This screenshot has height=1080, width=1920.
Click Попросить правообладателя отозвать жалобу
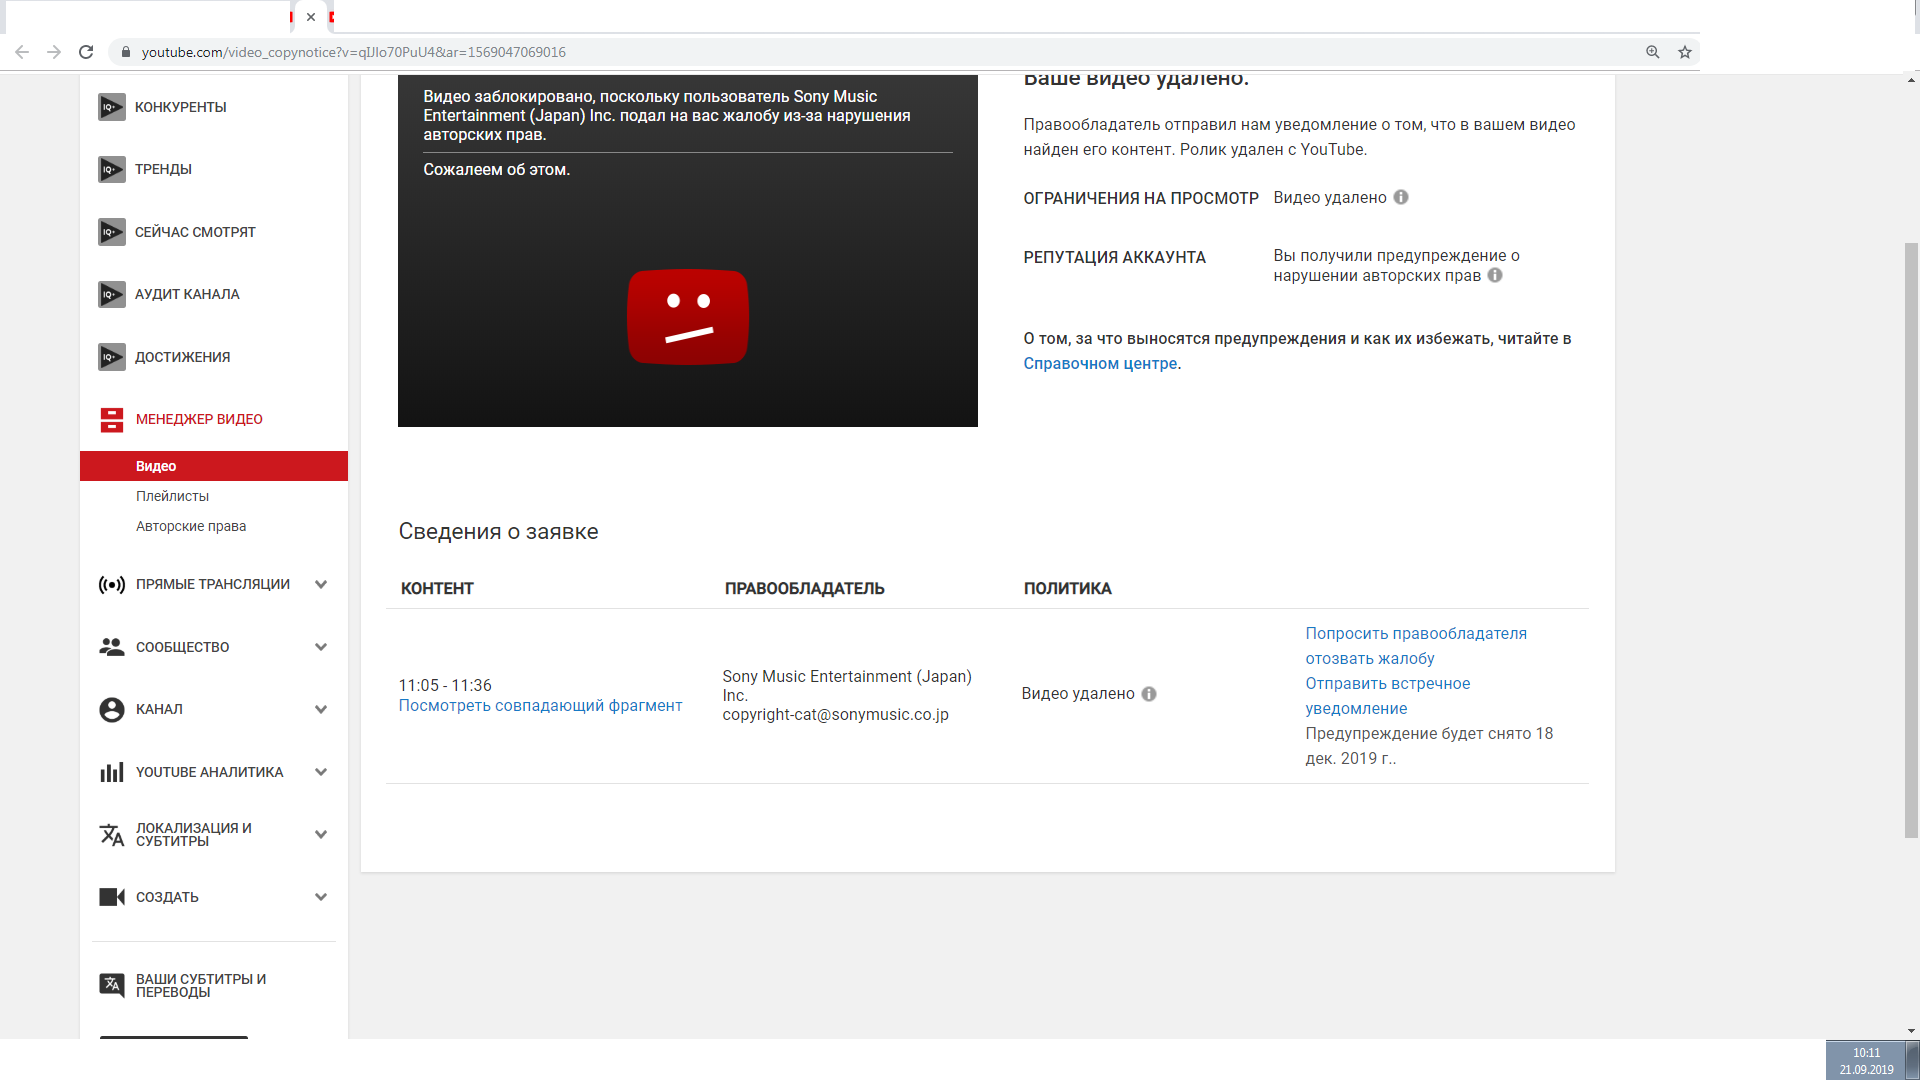click(1416, 646)
